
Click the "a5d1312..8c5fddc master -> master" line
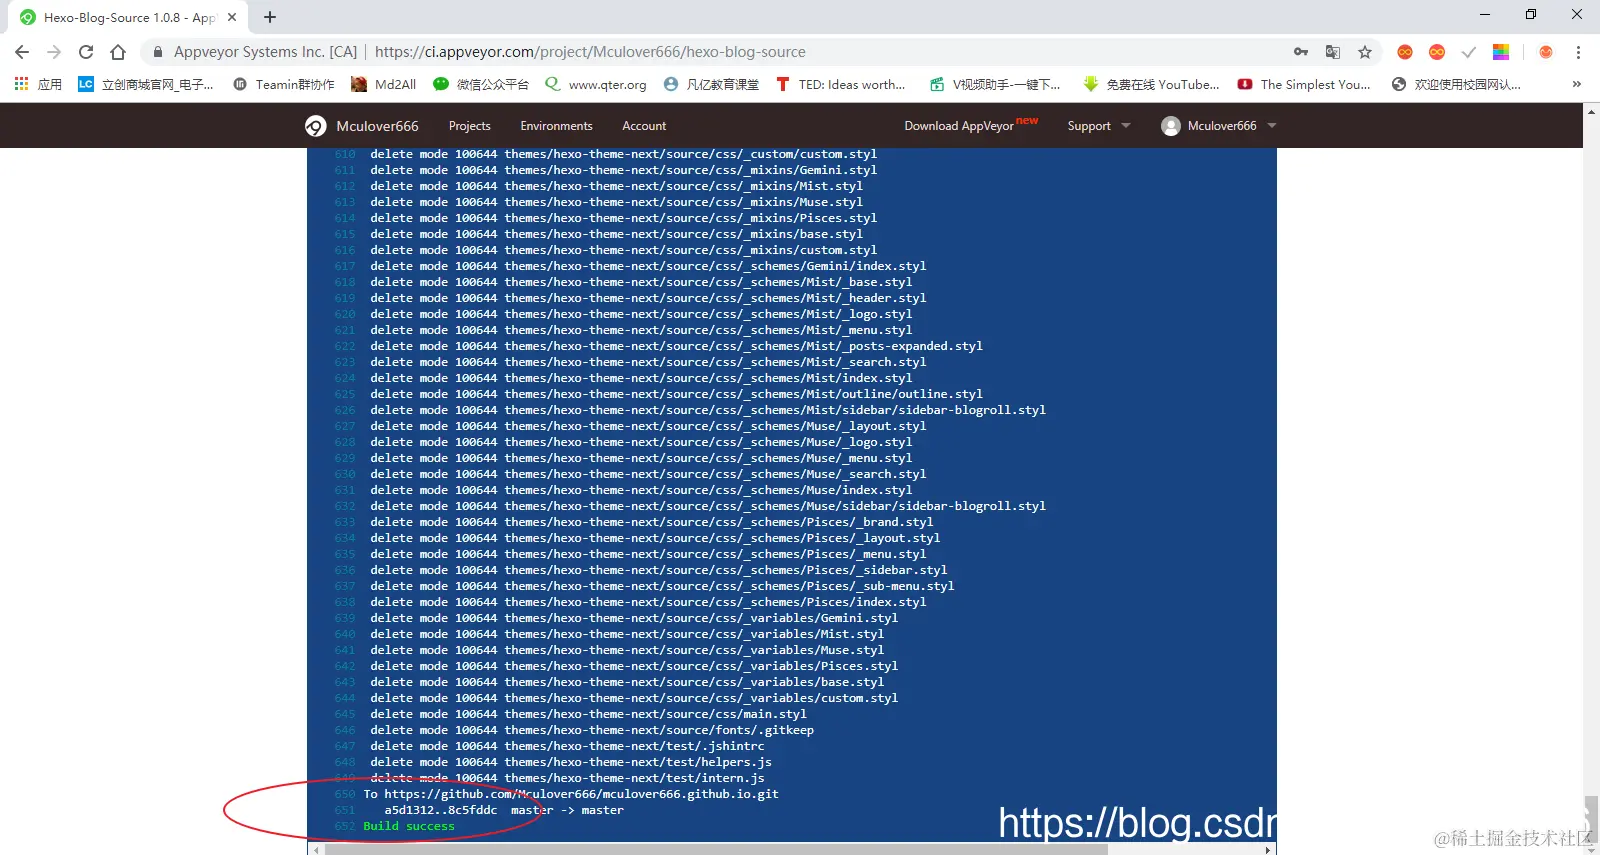pos(504,810)
